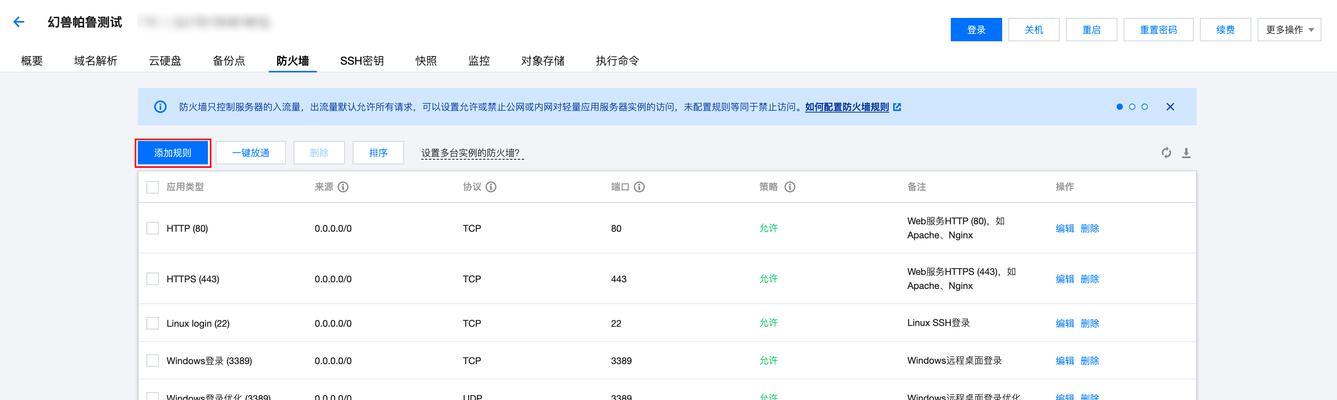
Task: Click the 应用类型 column header
Action: [x=185, y=187]
